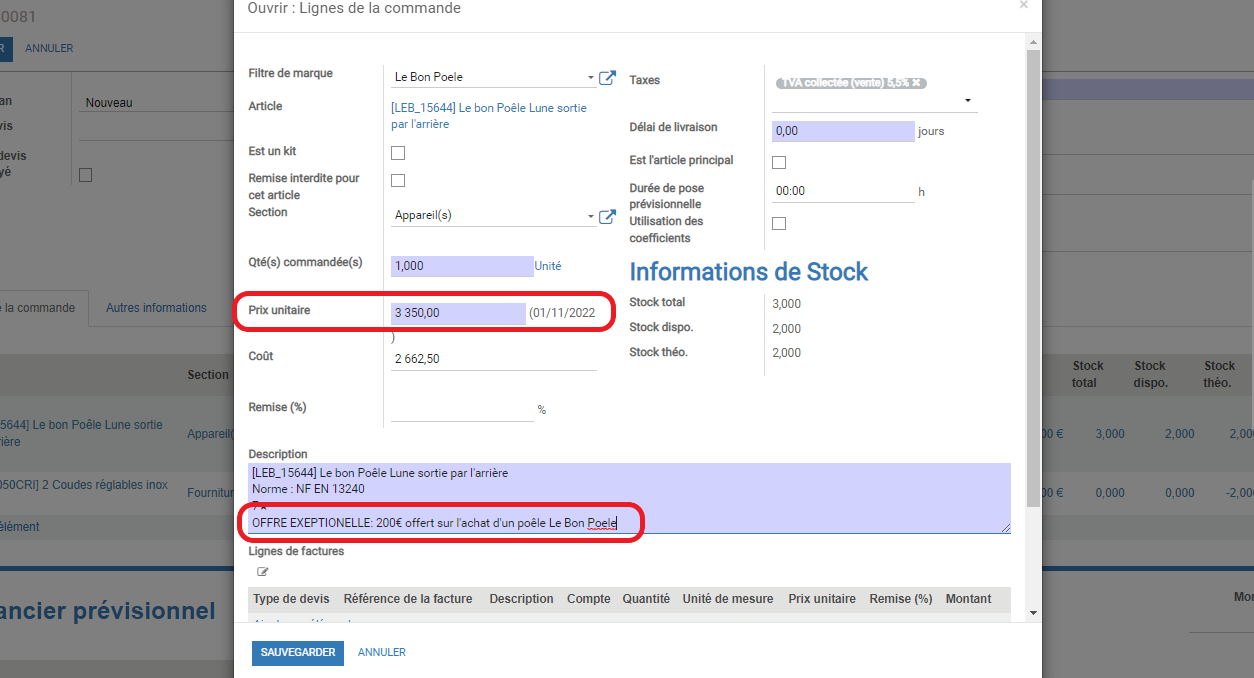Click the Délai de livraison field

click(x=843, y=131)
